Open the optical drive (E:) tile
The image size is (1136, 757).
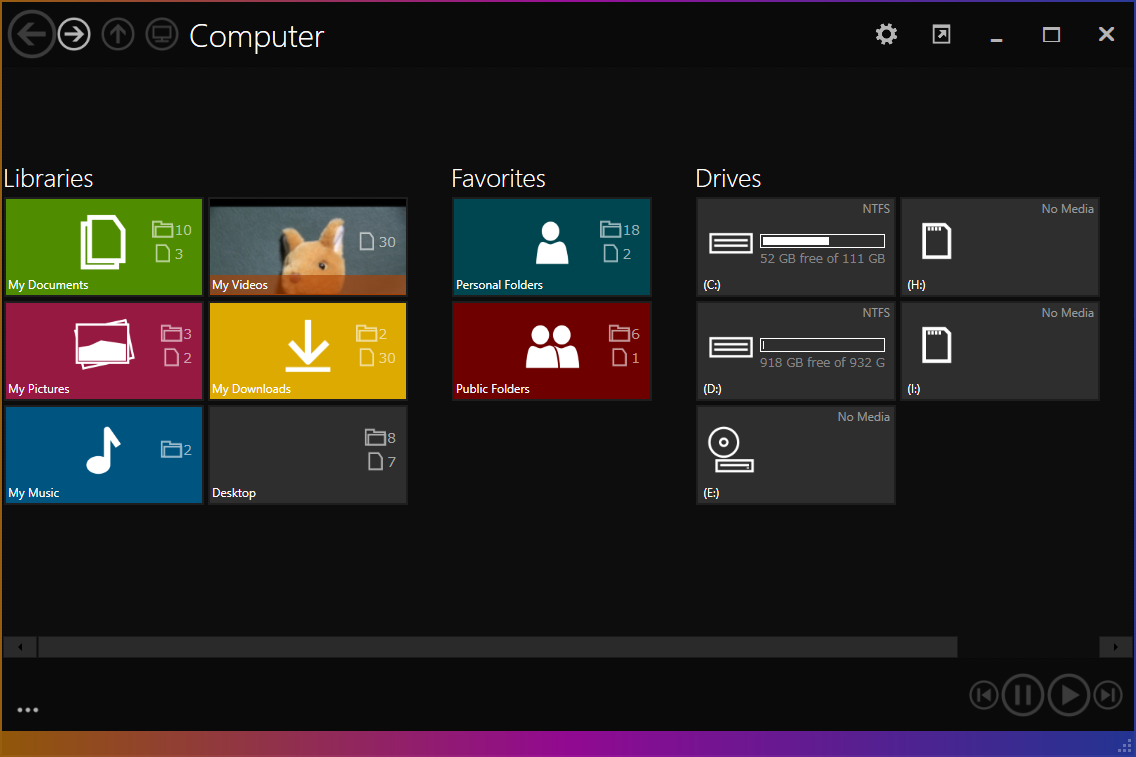point(795,455)
